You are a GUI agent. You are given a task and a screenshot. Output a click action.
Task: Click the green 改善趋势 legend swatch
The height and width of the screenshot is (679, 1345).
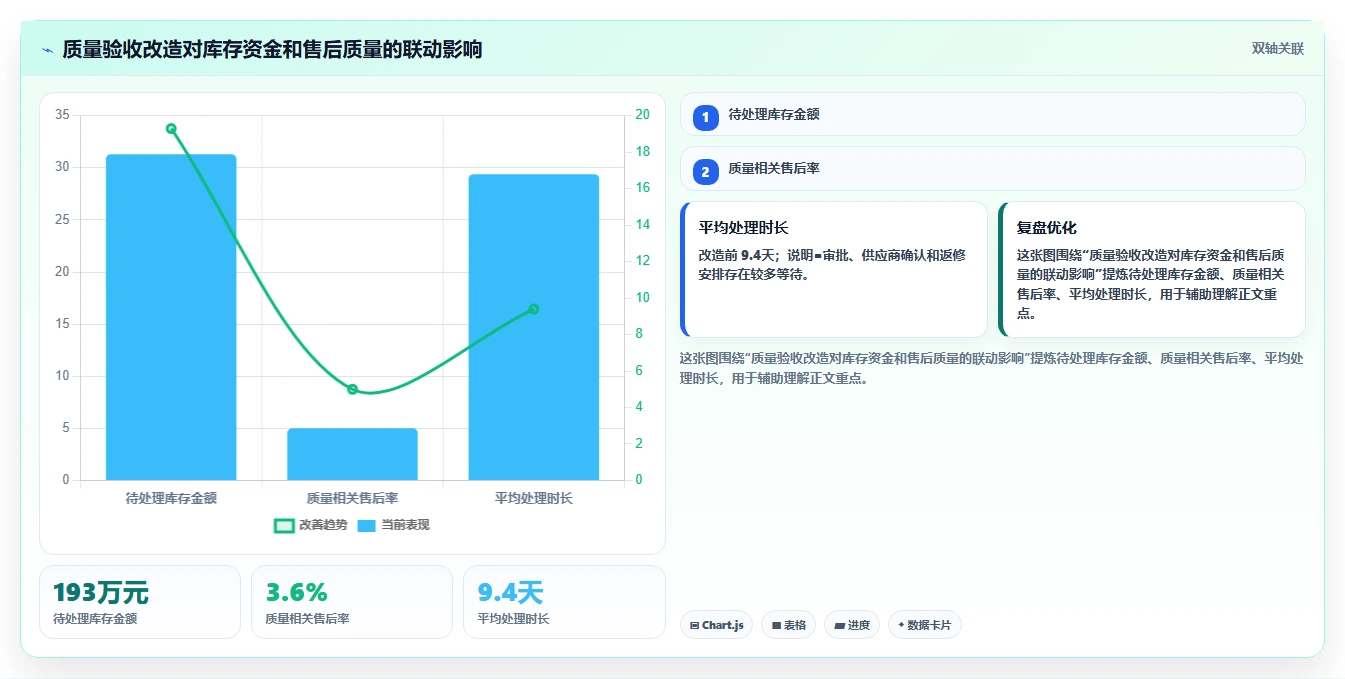pyautogui.click(x=284, y=525)
